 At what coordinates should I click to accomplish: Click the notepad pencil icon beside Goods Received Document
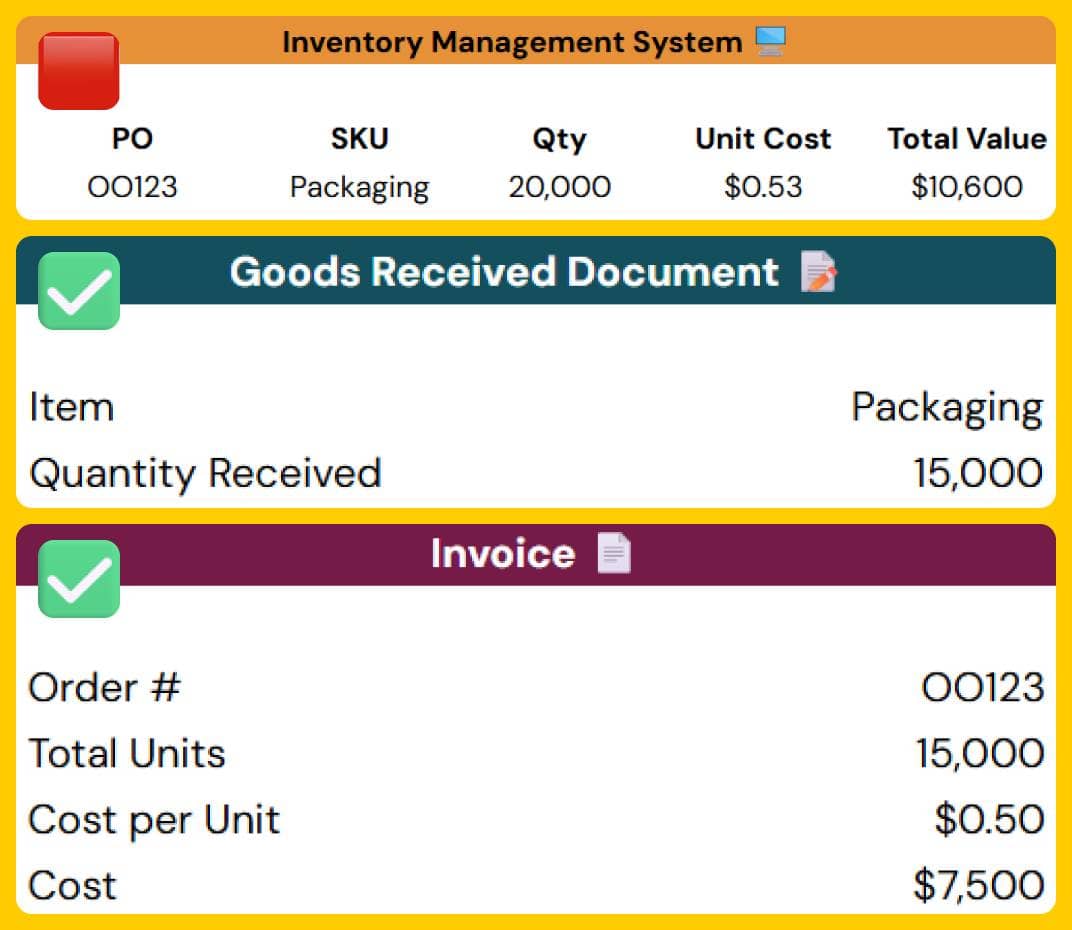818,272
